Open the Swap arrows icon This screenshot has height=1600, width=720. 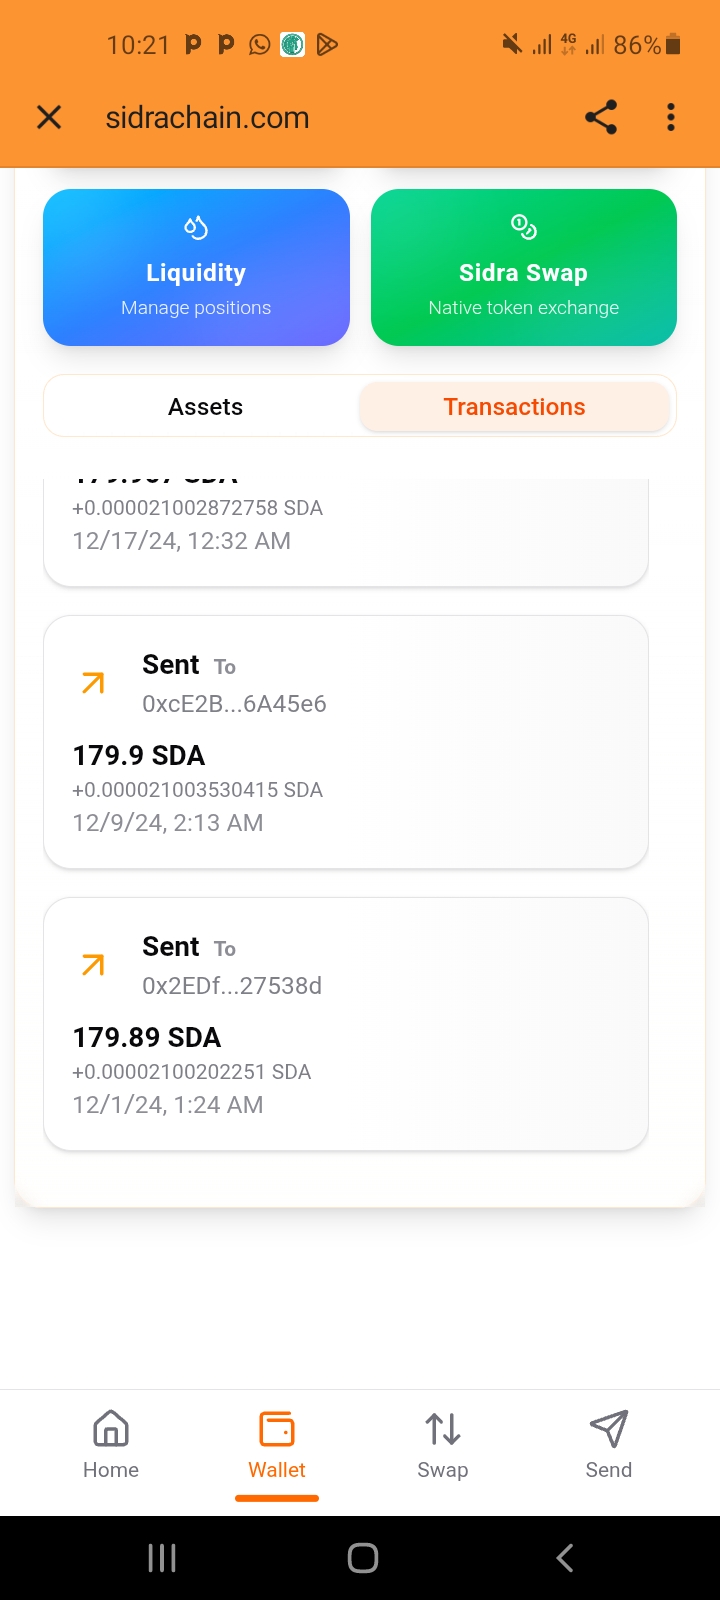(x=443, y=1430)
